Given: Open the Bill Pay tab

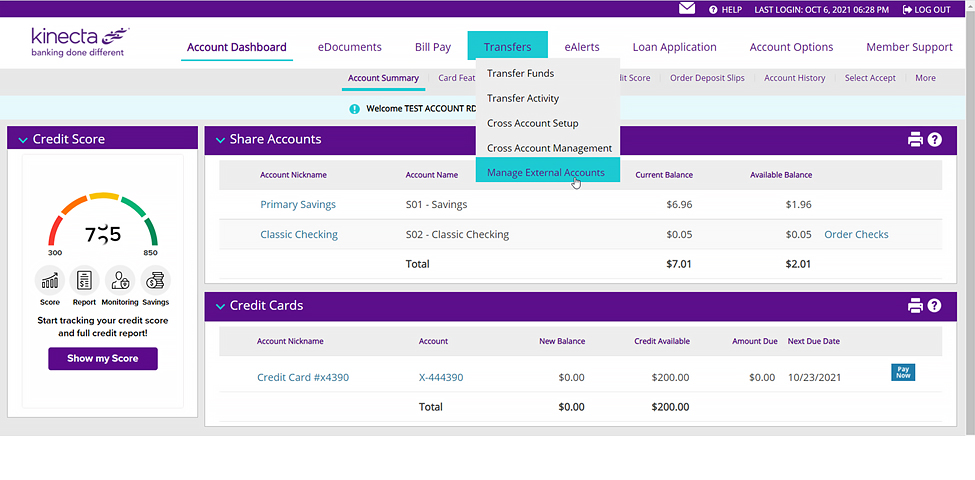Looking at the screenshot, I should (x=433, y=47).
